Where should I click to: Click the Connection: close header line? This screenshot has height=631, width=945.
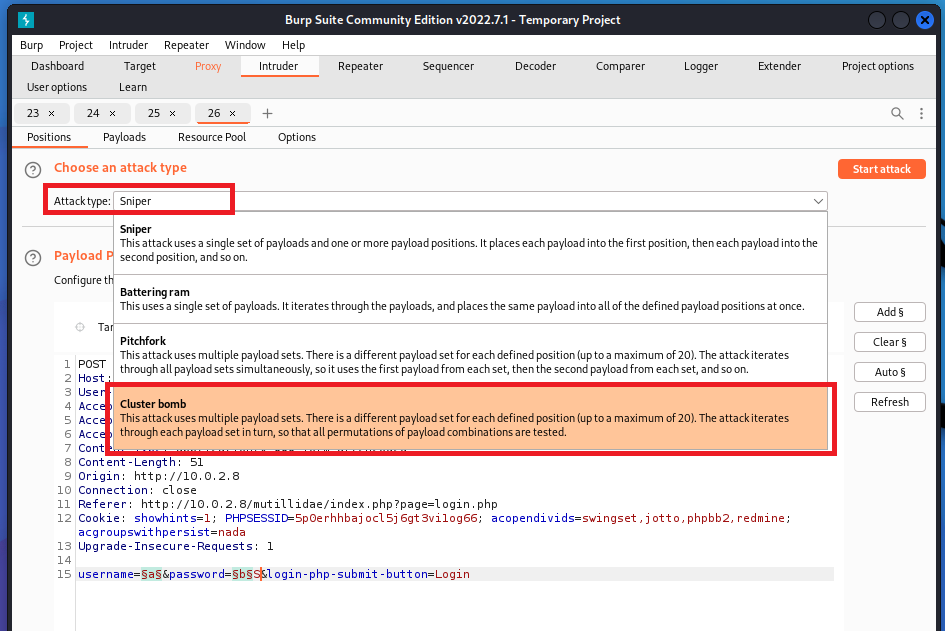pyautogui.click(x=137, y=491)
